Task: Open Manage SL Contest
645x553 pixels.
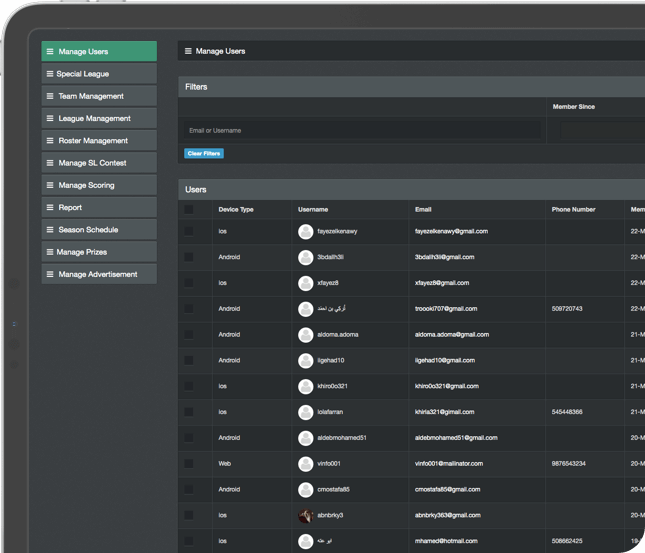Action: 99,163
